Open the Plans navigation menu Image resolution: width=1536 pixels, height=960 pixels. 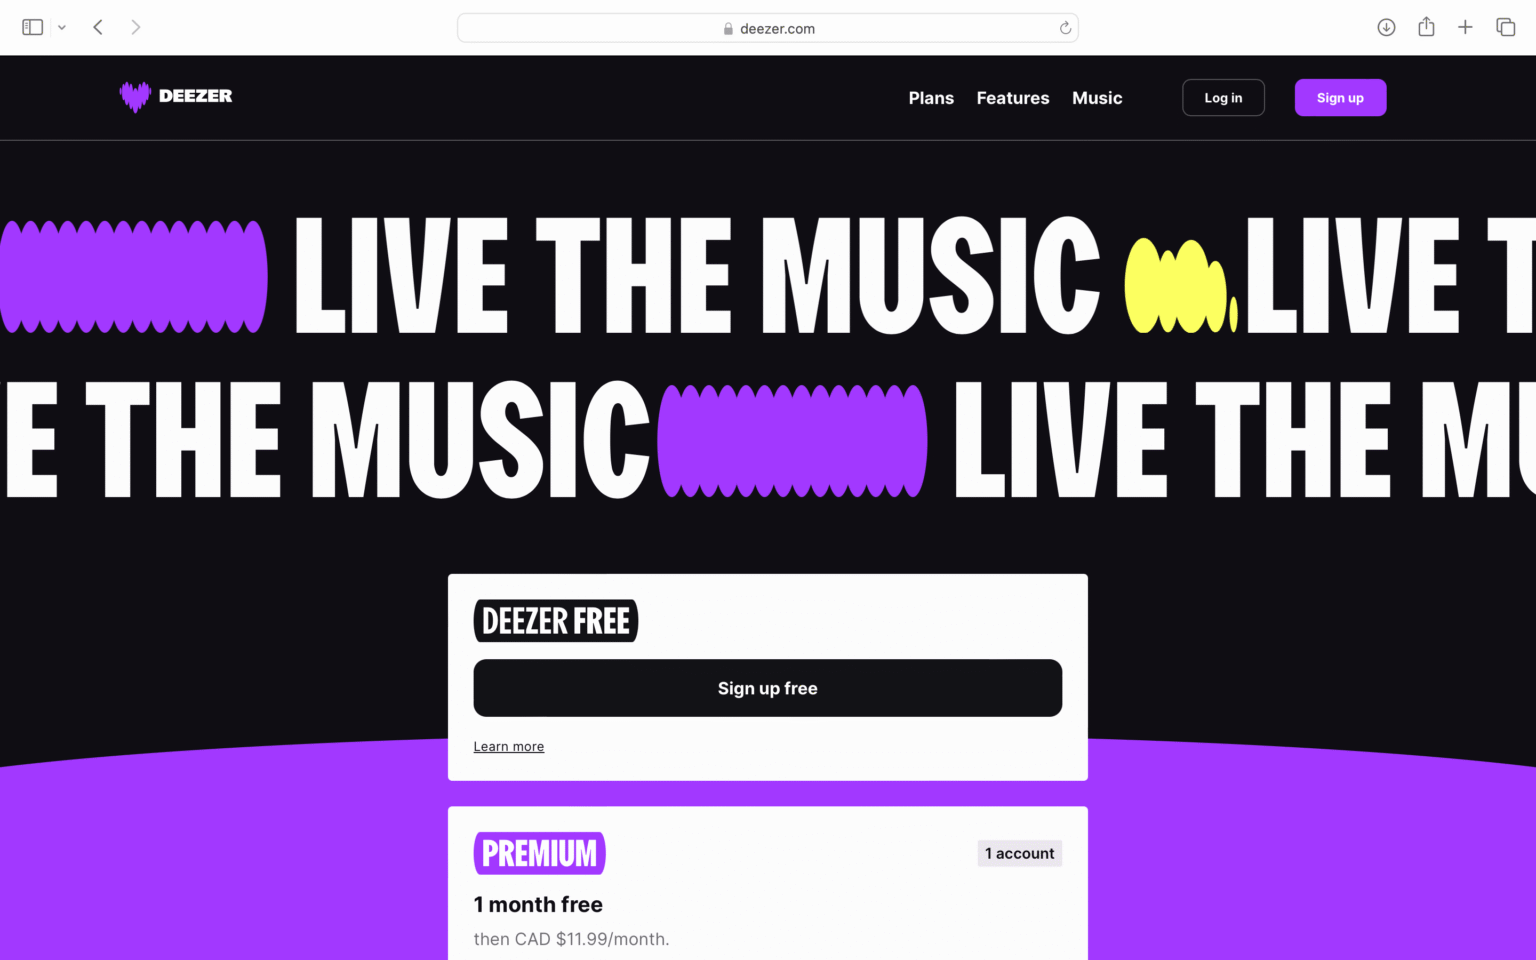coord(931,98)
